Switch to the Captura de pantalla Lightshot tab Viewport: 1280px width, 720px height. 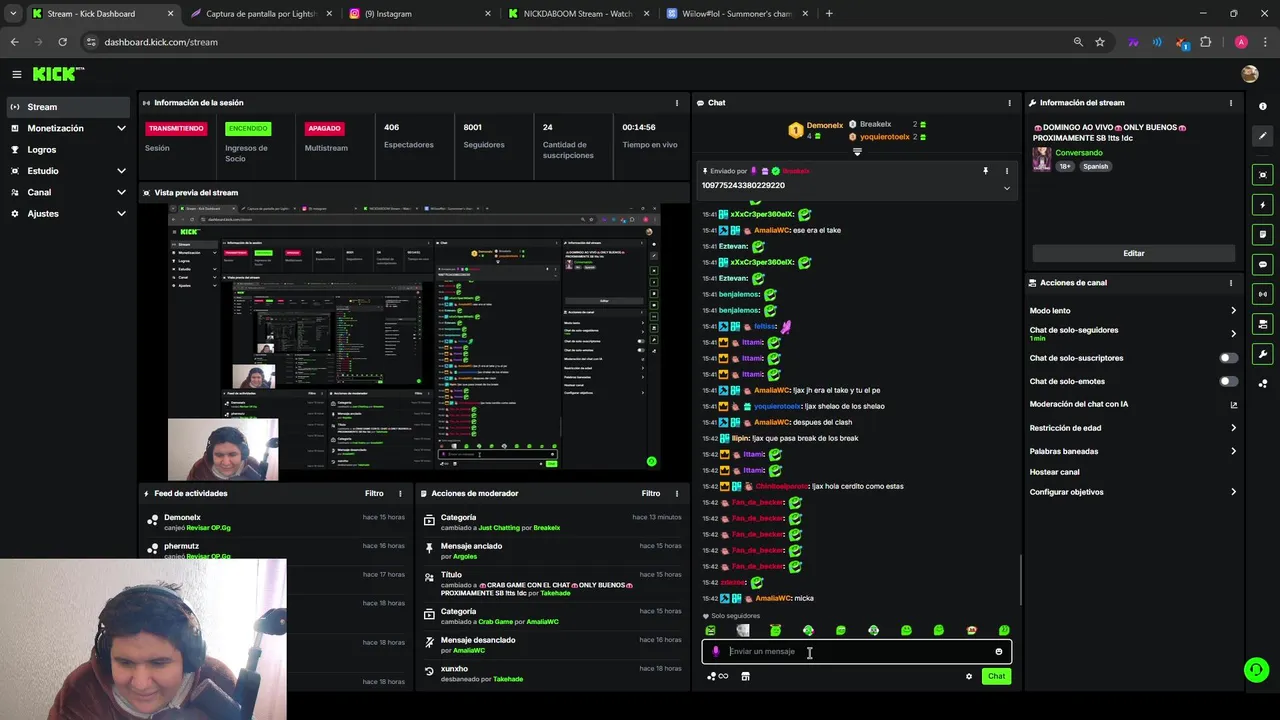click(260, 14)
